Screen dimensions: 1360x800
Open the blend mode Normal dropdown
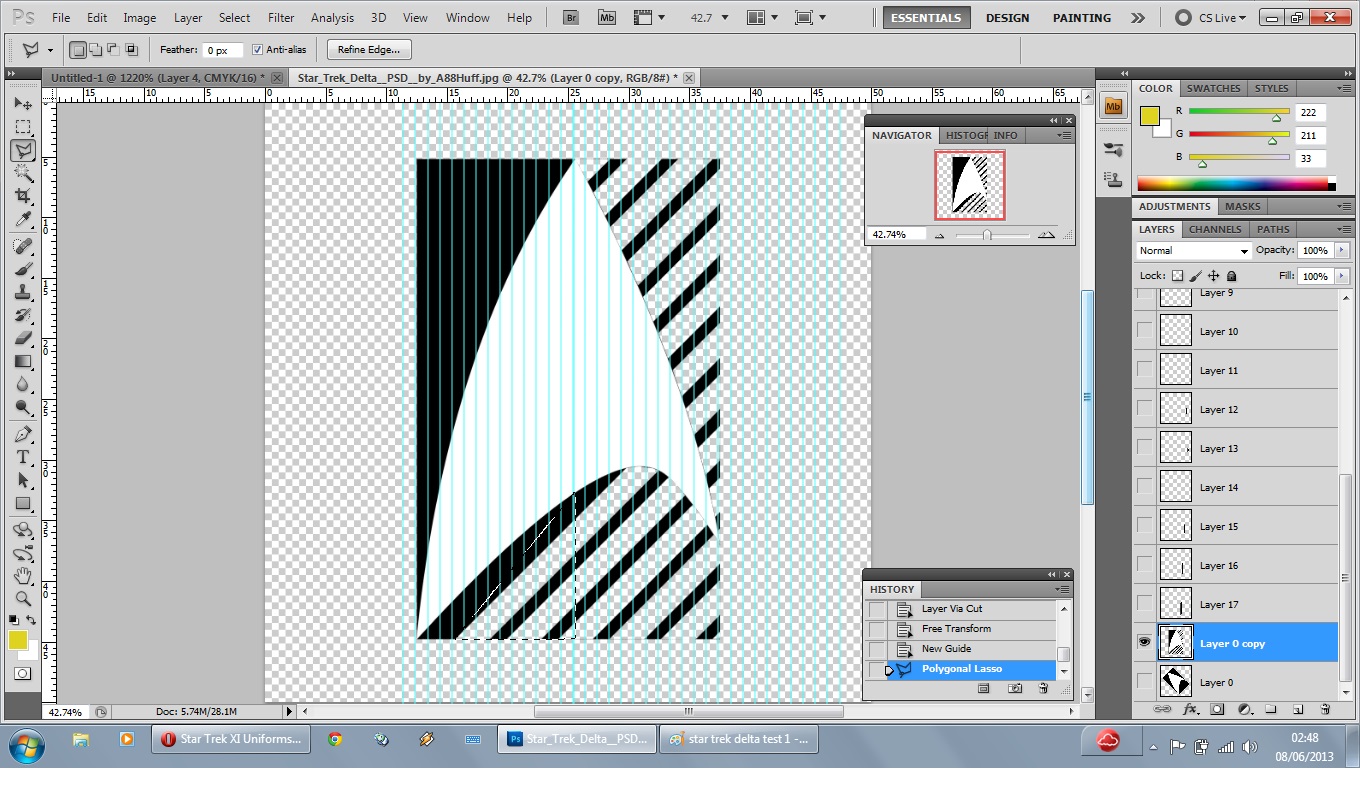[1194, 251]
